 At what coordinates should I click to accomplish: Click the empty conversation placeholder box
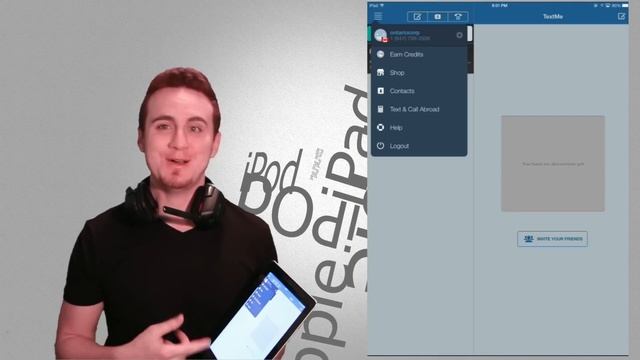(x=553, y=164)
